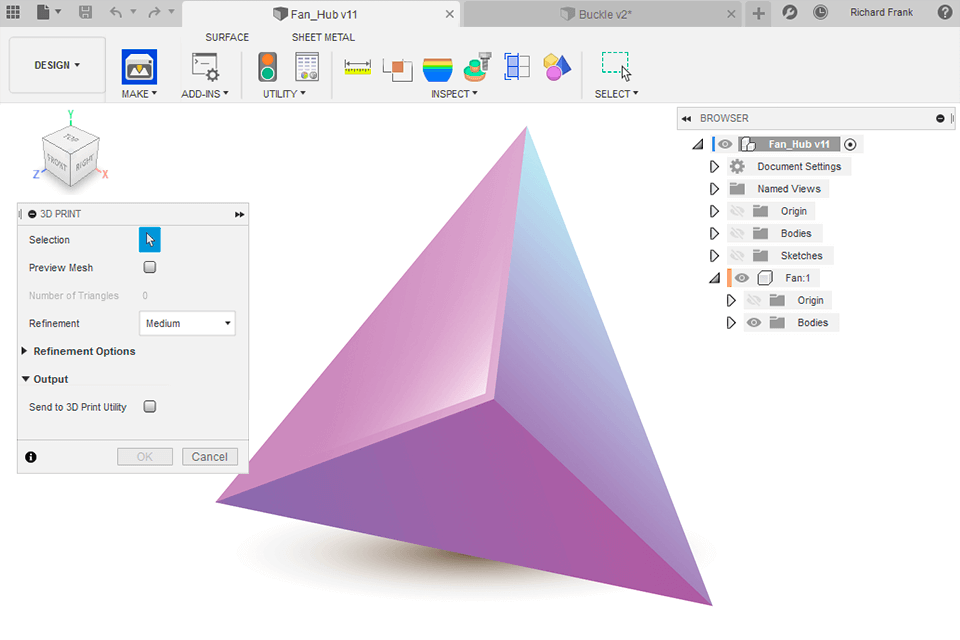Click the Save icon at the top
The image size is (960, 640).
pos(85,12)
